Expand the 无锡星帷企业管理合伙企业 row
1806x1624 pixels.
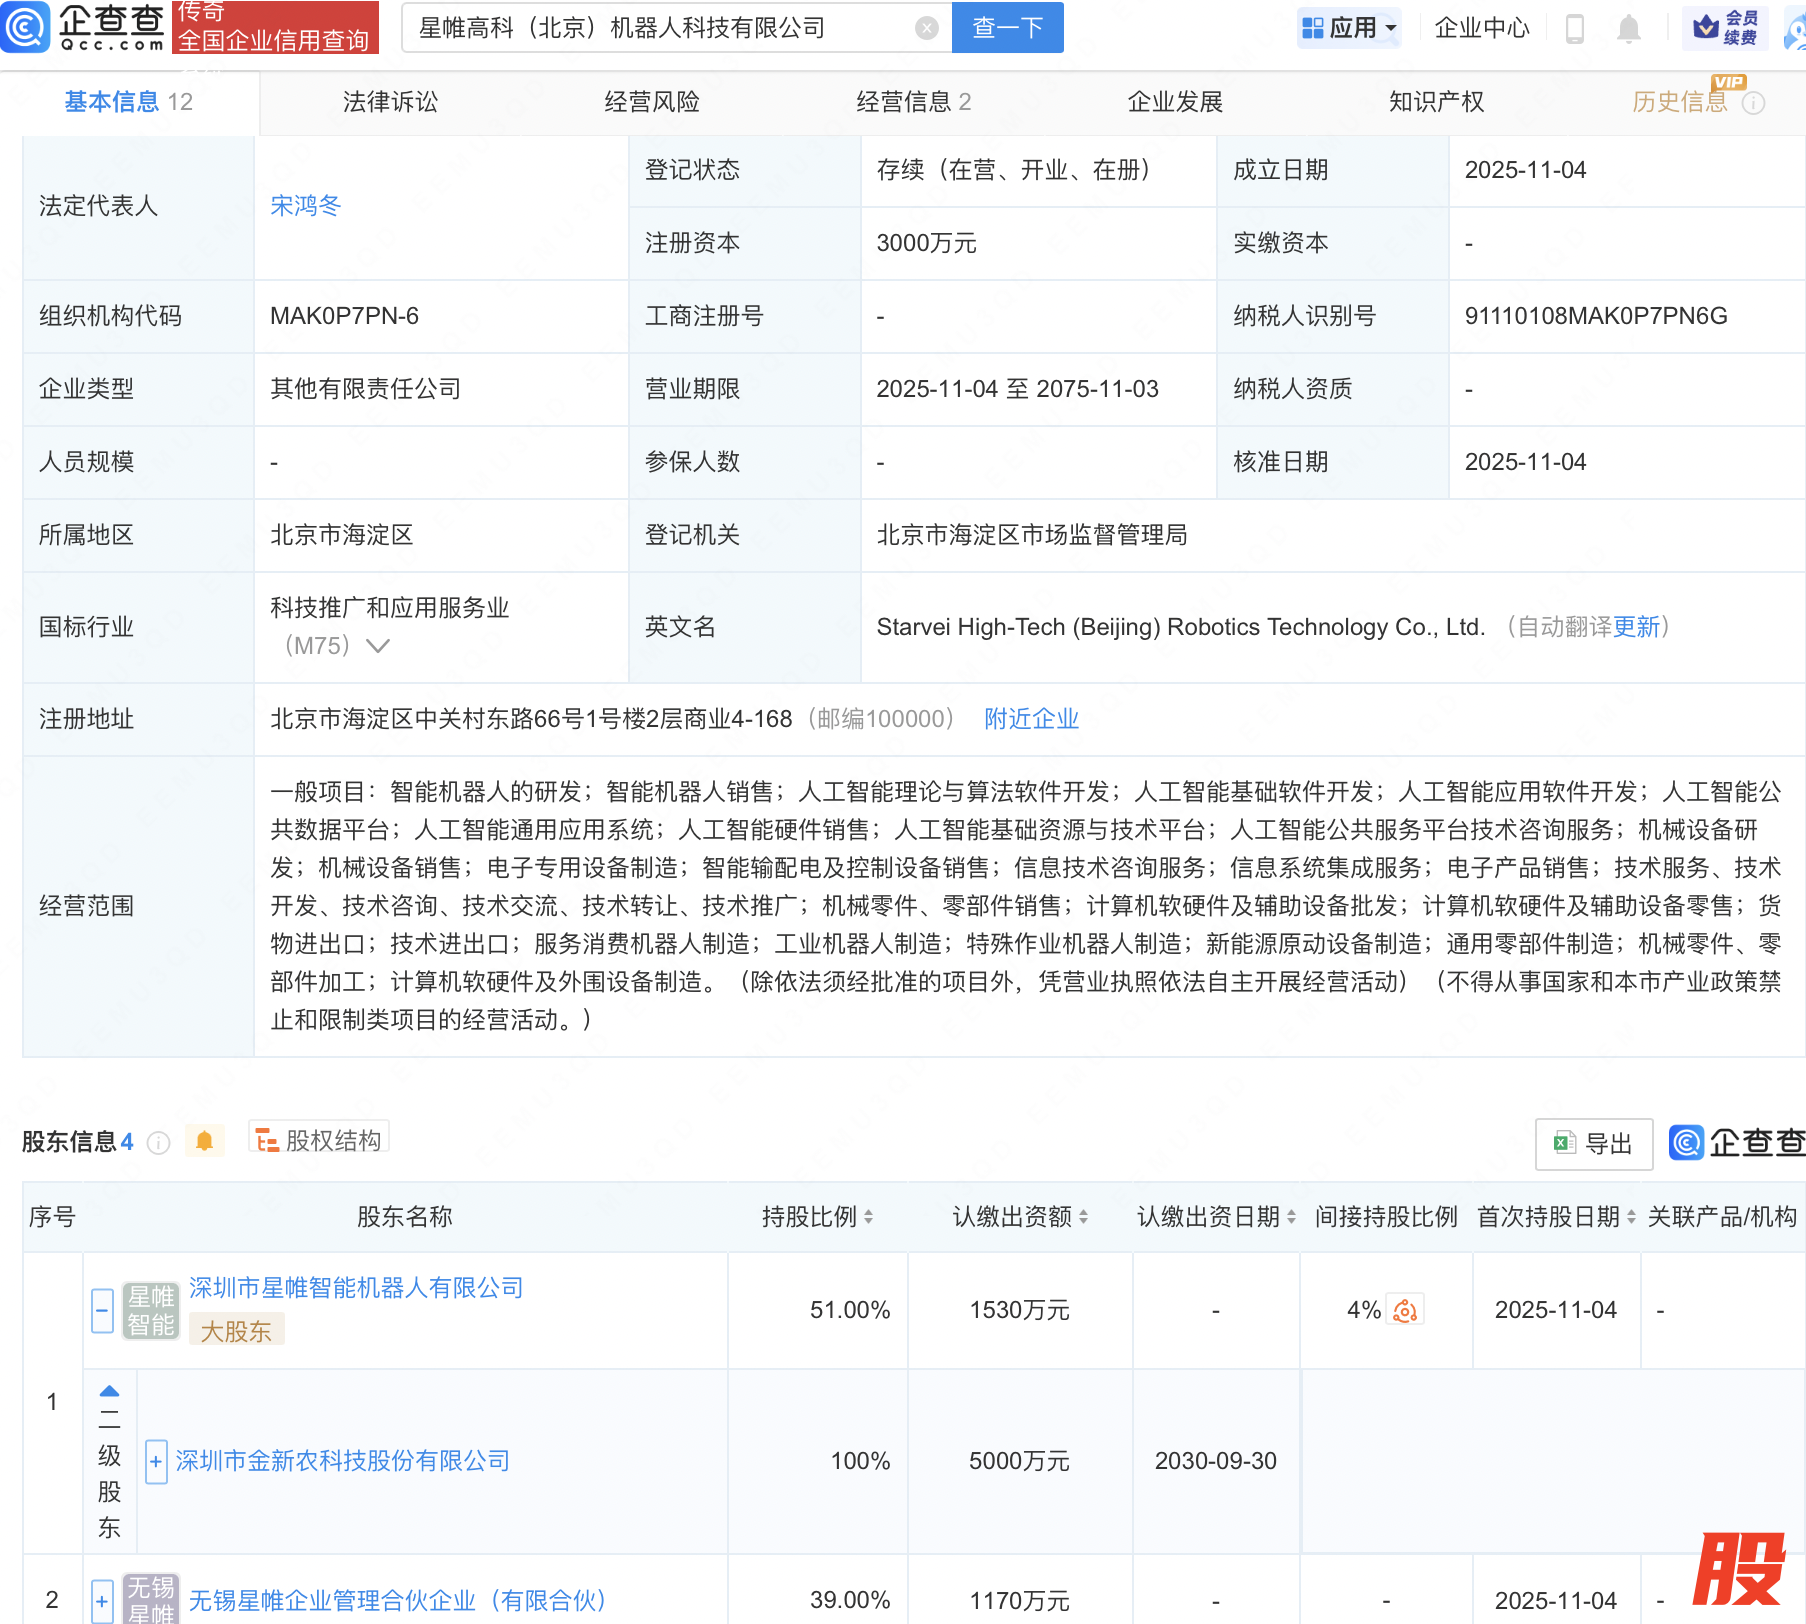click(102, 1600)
